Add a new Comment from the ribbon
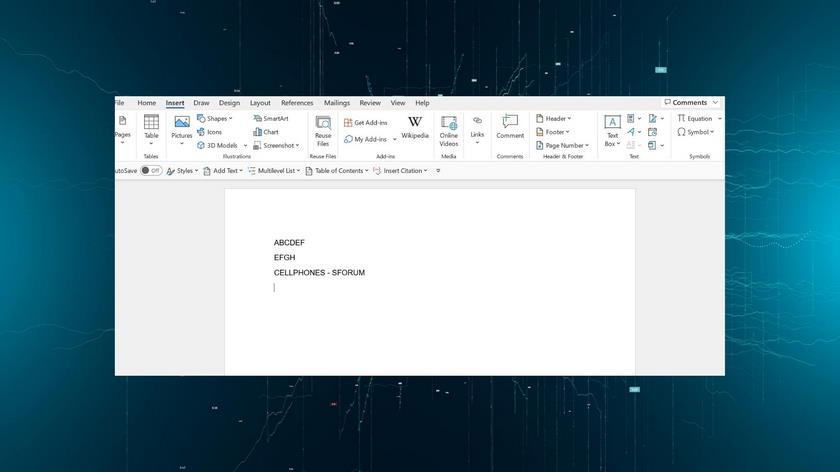 [510, 127]
